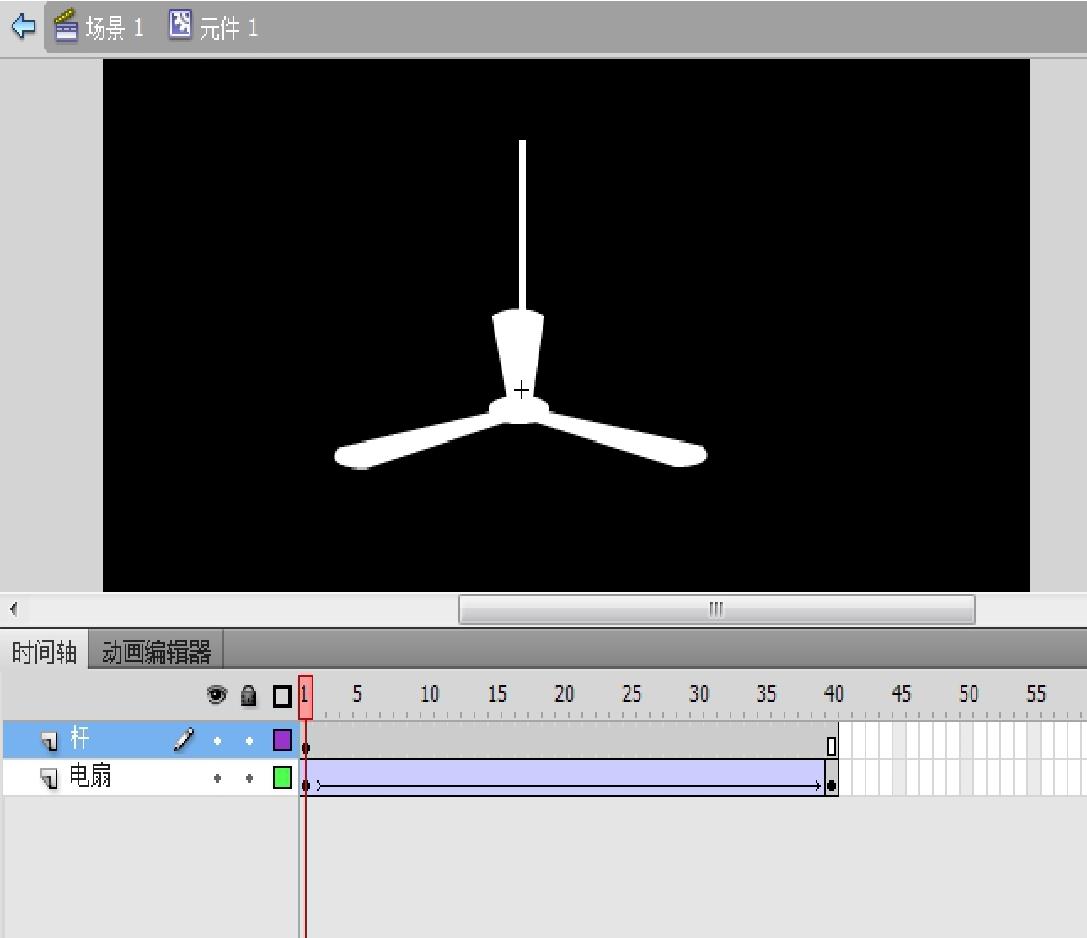The width and height of the screenshot is (1087, 938).
Task: Hide the 电扇 layer using its visibility dot
Action: [x=217, y=778]
